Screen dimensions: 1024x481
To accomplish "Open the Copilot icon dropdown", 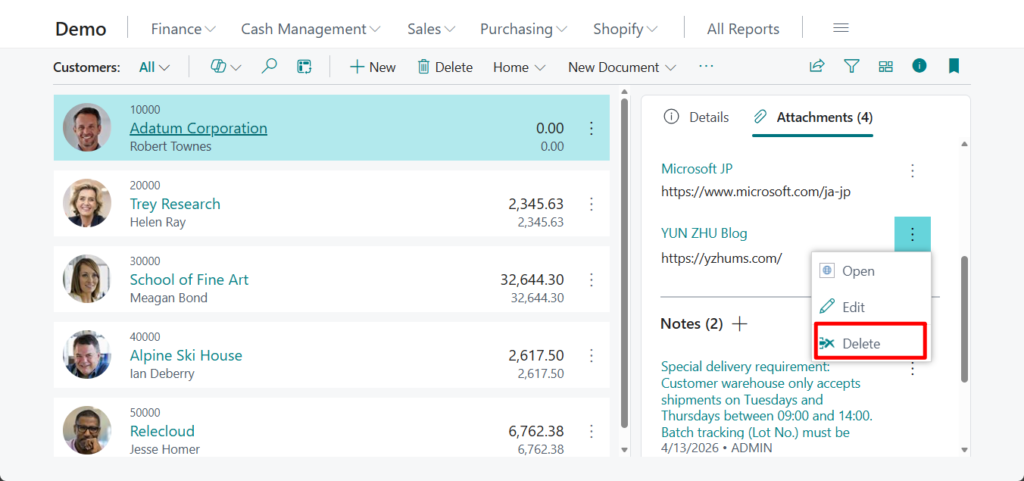I will click(x=226, y=67).
